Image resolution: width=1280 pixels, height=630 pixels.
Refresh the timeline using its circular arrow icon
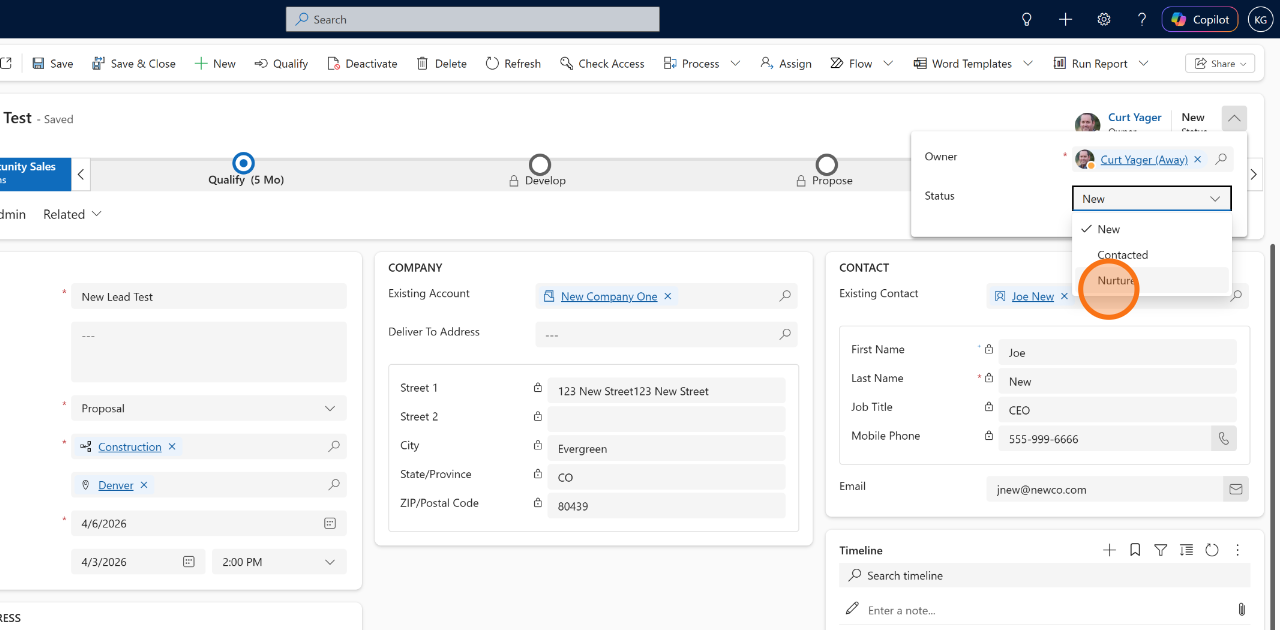tap(1212, 550)
